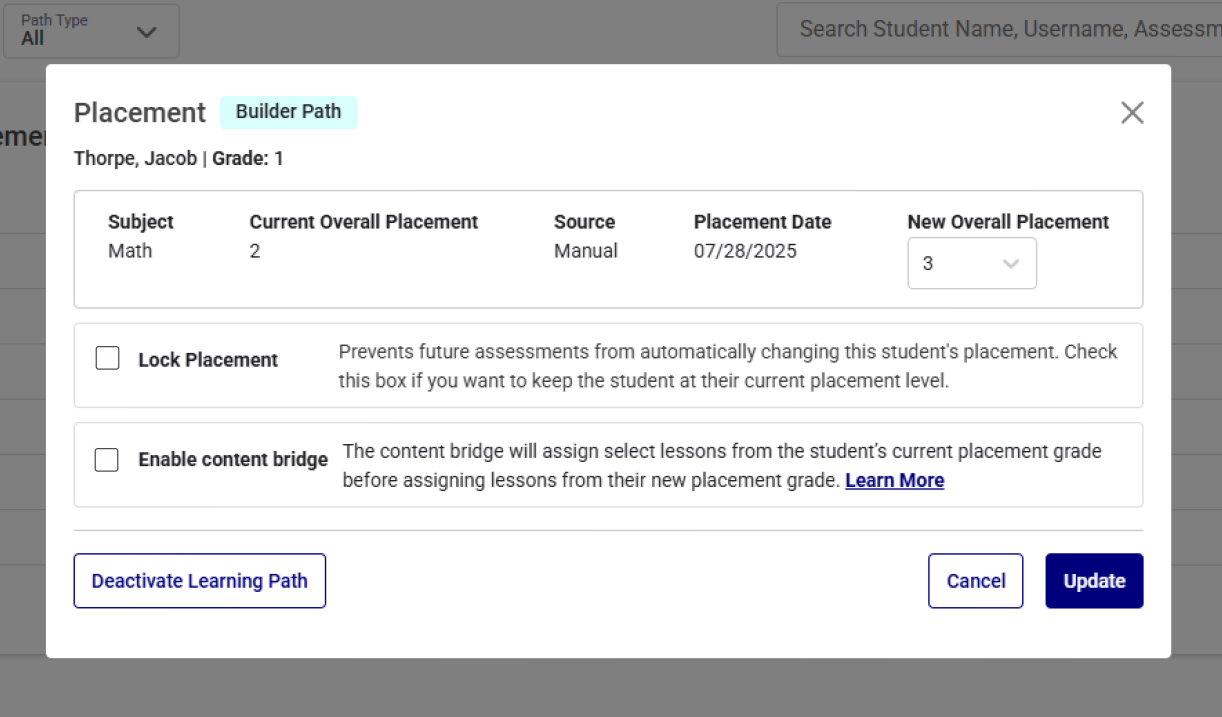Image resolution: width=1222 pixels, height=717 pixels.
Task: Deactivate the student's learning path
Action: click(199, 580)
